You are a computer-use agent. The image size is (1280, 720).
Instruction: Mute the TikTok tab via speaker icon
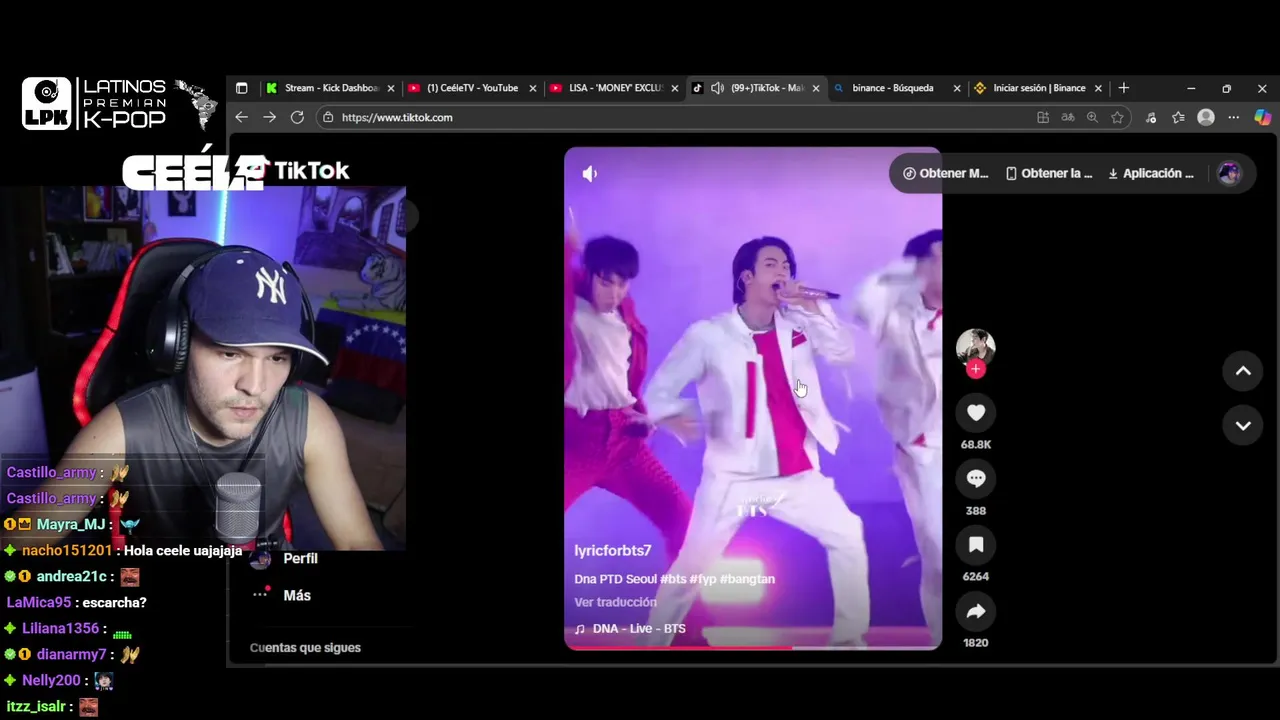pos(717,88)
